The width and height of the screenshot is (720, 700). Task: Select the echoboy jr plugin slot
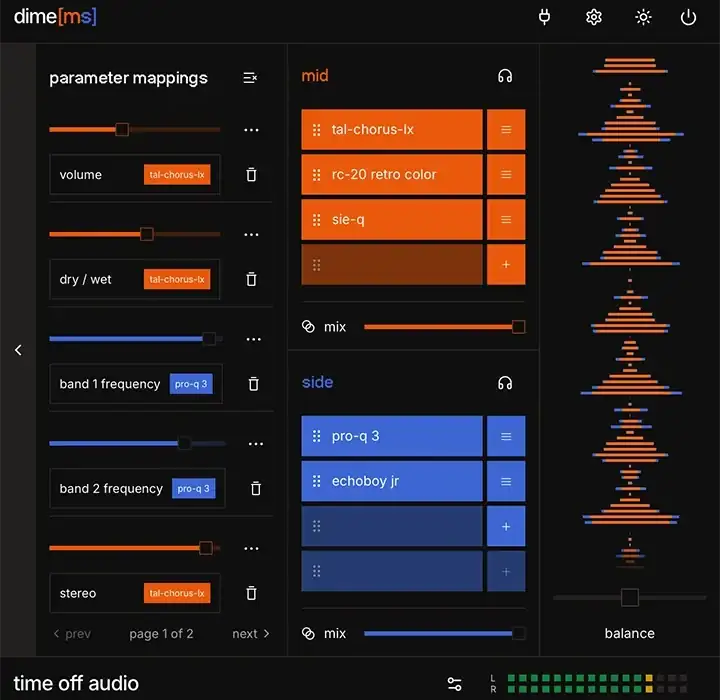[392, 481]
